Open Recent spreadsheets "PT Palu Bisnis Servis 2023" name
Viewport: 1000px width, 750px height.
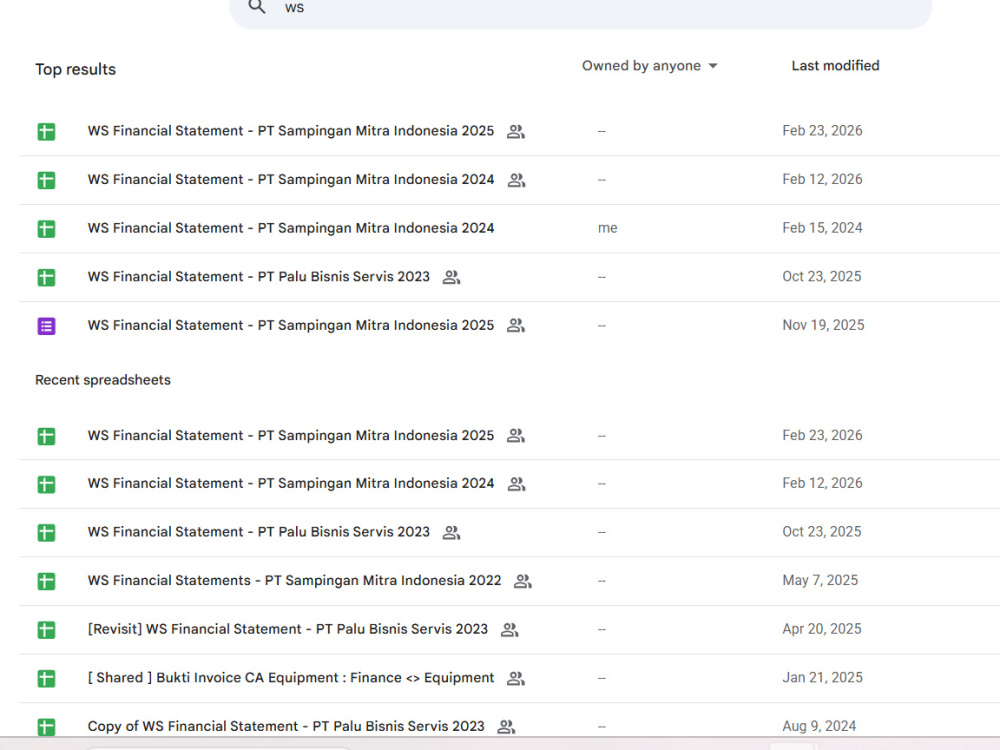[x=258, y=531]
